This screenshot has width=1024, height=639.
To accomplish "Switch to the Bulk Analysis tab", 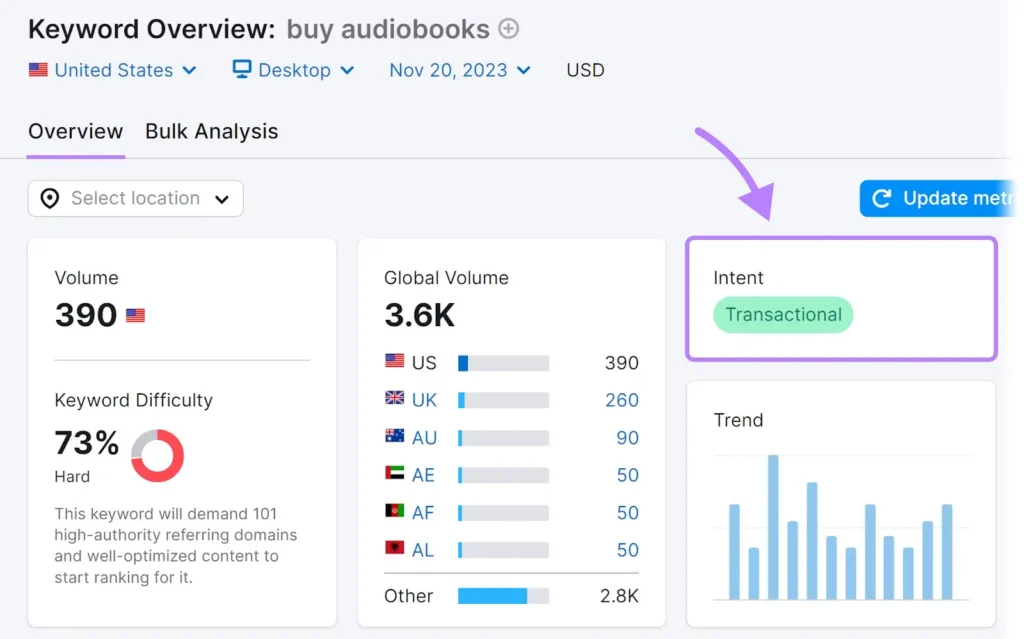I will point(211,131).
